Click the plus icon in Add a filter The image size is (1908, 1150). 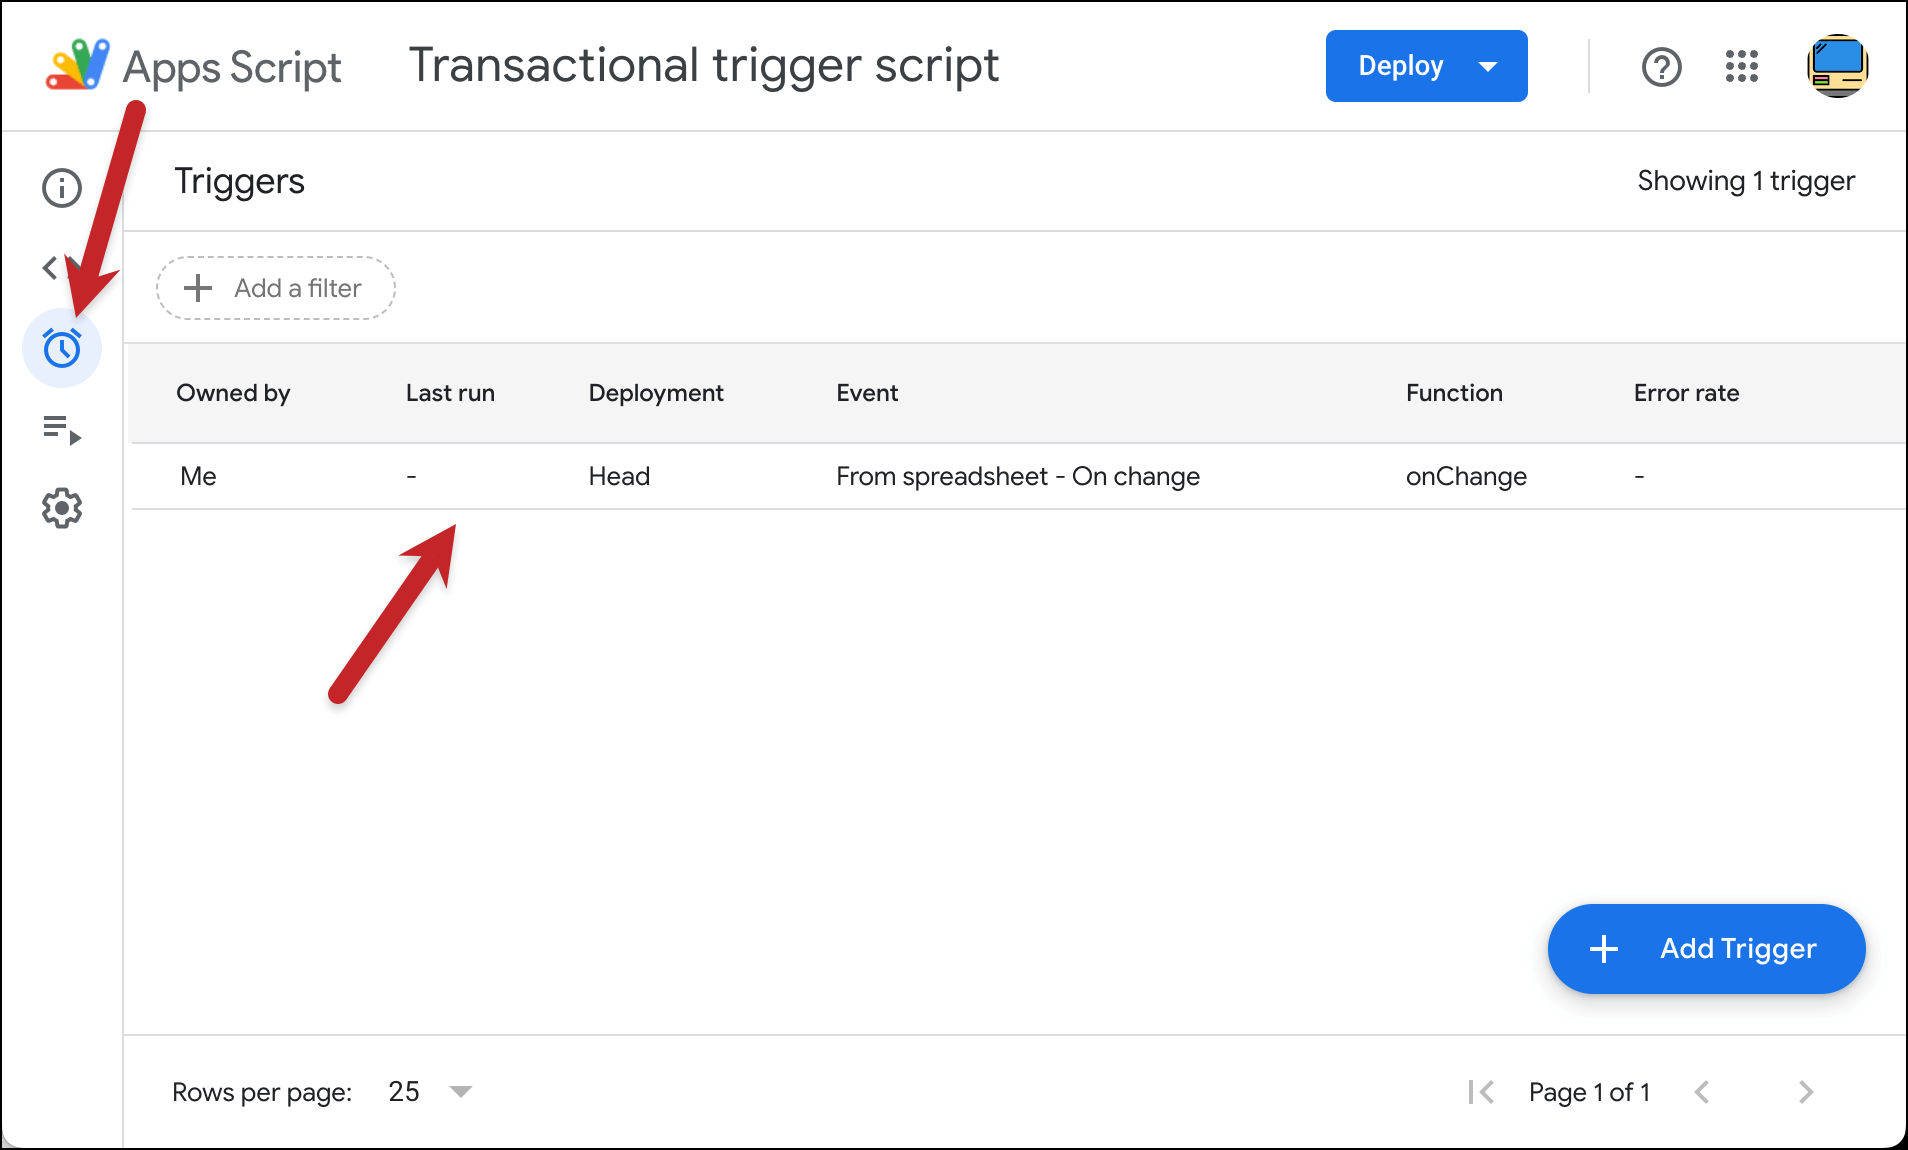(x=198, y=288)
